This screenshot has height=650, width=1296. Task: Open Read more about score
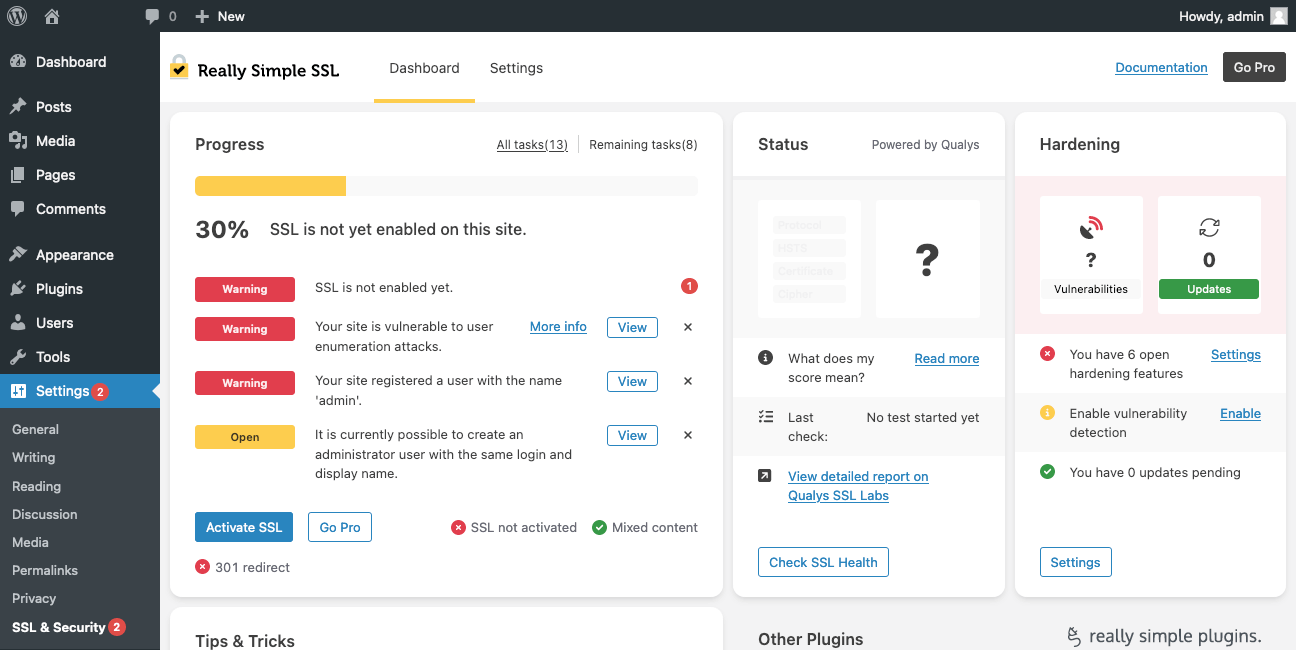point(947,358)
